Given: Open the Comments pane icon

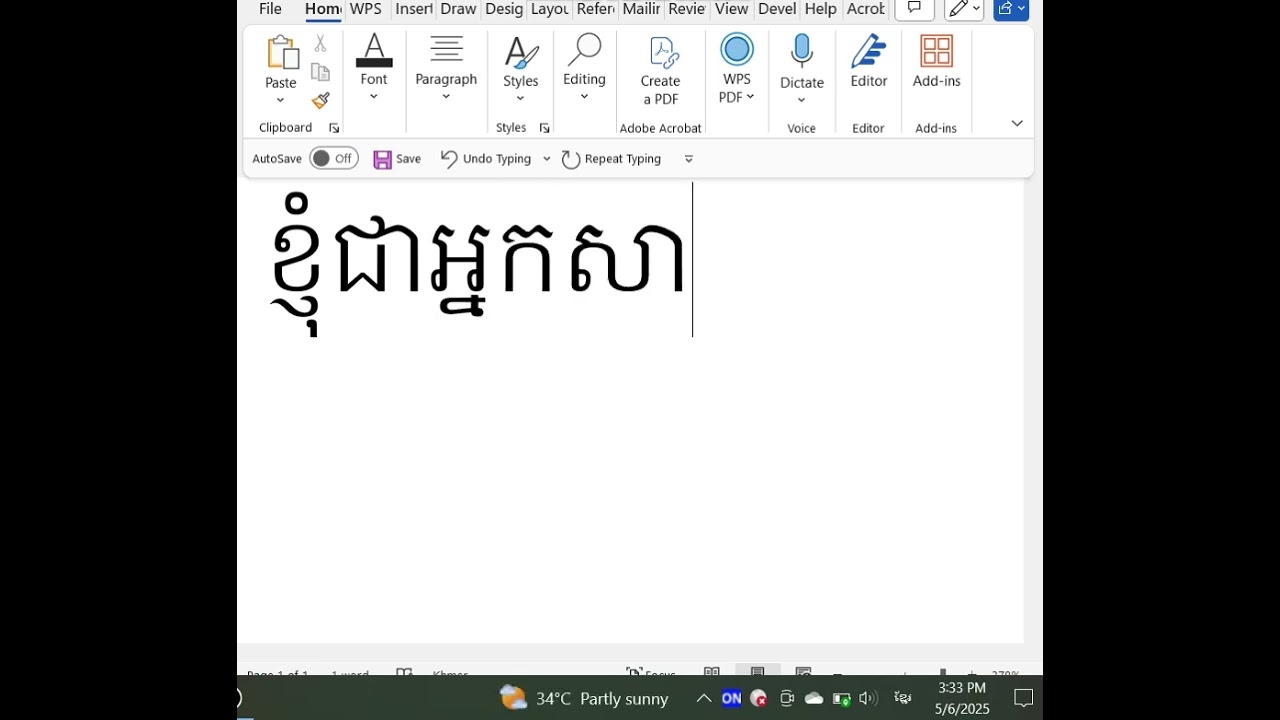Looking at the screenshot, I should click(x=914, y=8).
